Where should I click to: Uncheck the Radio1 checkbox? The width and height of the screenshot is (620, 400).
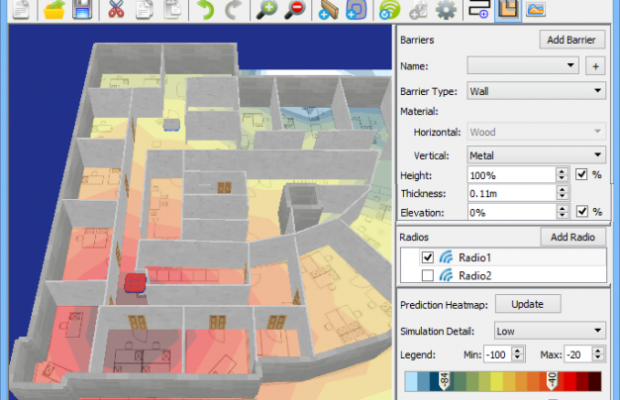click(427, 258)
